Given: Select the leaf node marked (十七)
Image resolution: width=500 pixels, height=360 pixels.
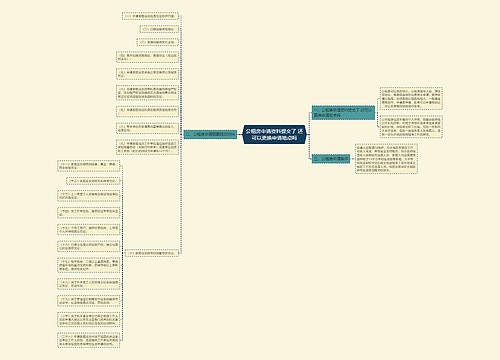Looking at the screenshot, I should tap(89, 265).
